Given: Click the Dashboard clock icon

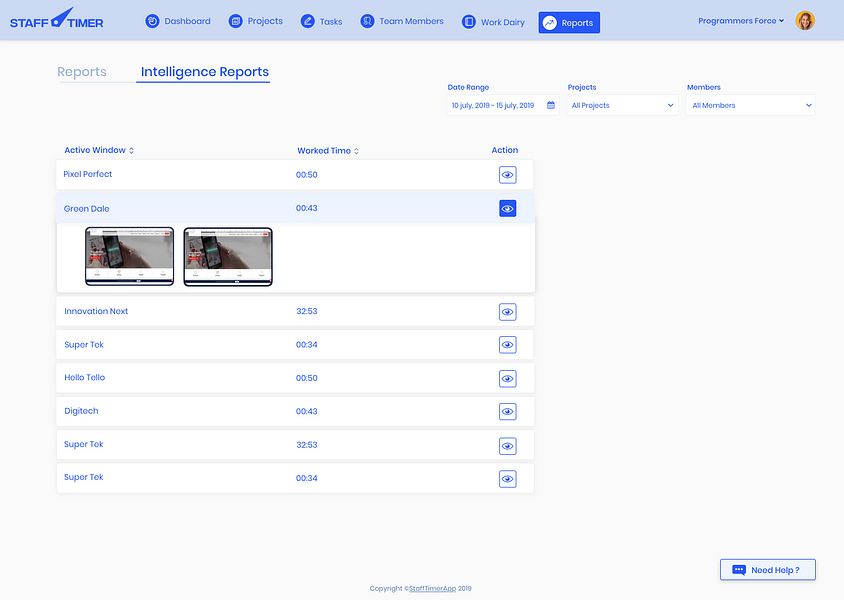Looking at the screenshot, I should point(152,21).
